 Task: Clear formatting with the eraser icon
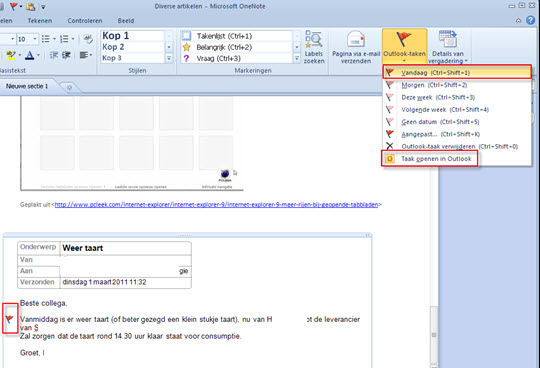88,39
